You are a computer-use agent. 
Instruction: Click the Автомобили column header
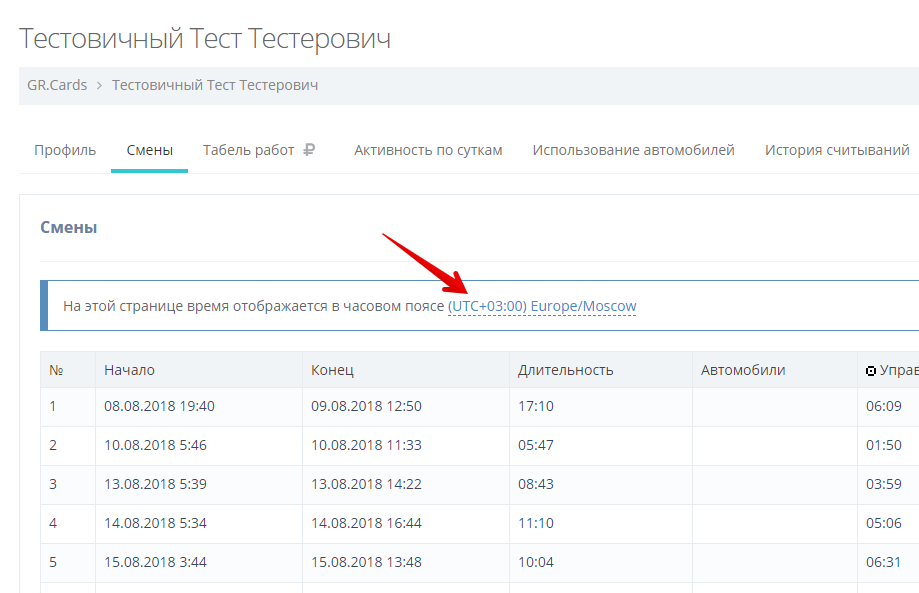click(x=742, y=370)
